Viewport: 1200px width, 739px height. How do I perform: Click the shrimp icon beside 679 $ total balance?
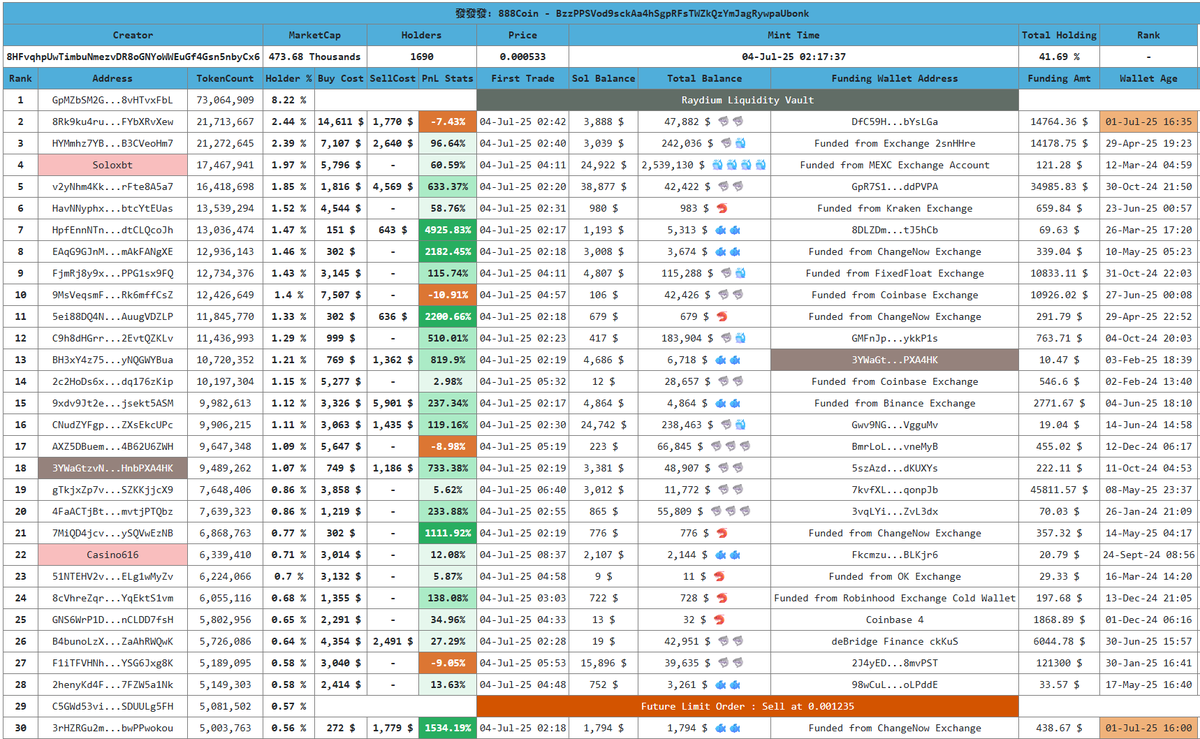pos(720,316)
